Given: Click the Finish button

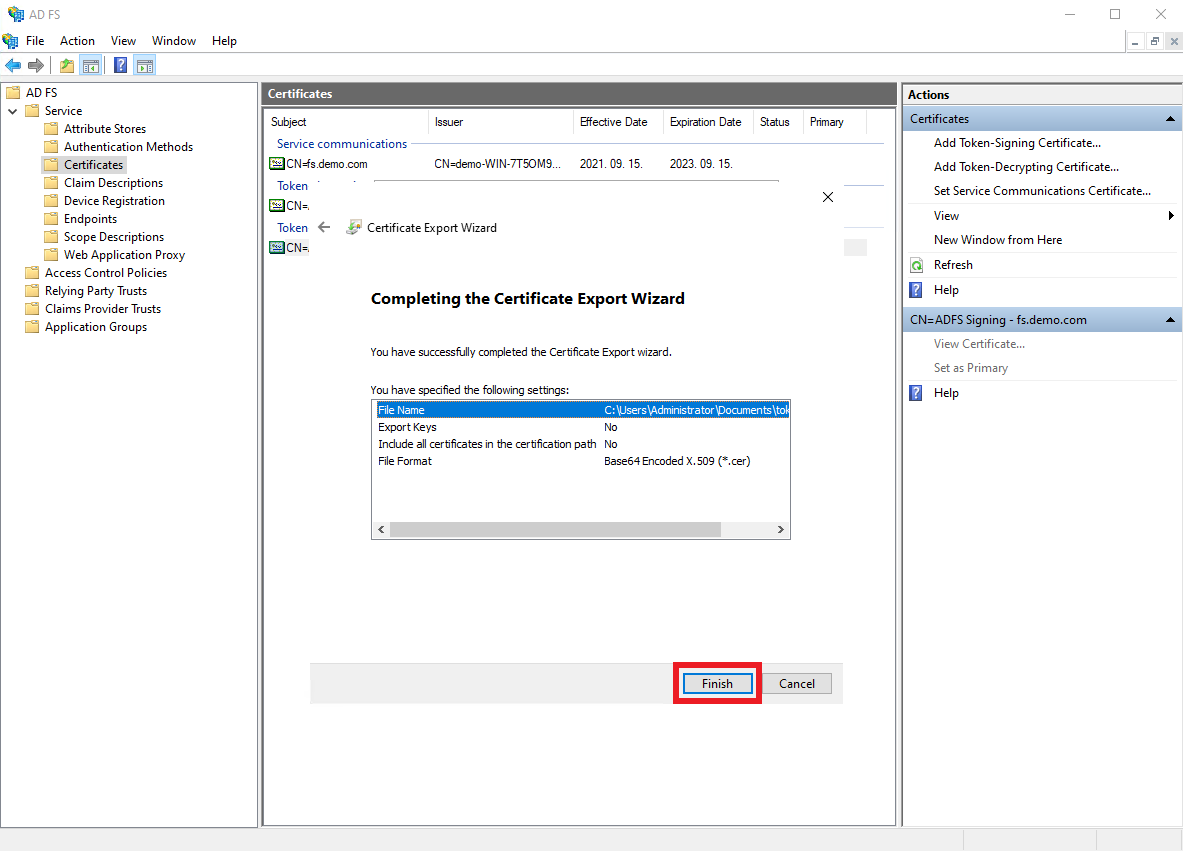Looking at the screenshot, I should pos(717,684).
